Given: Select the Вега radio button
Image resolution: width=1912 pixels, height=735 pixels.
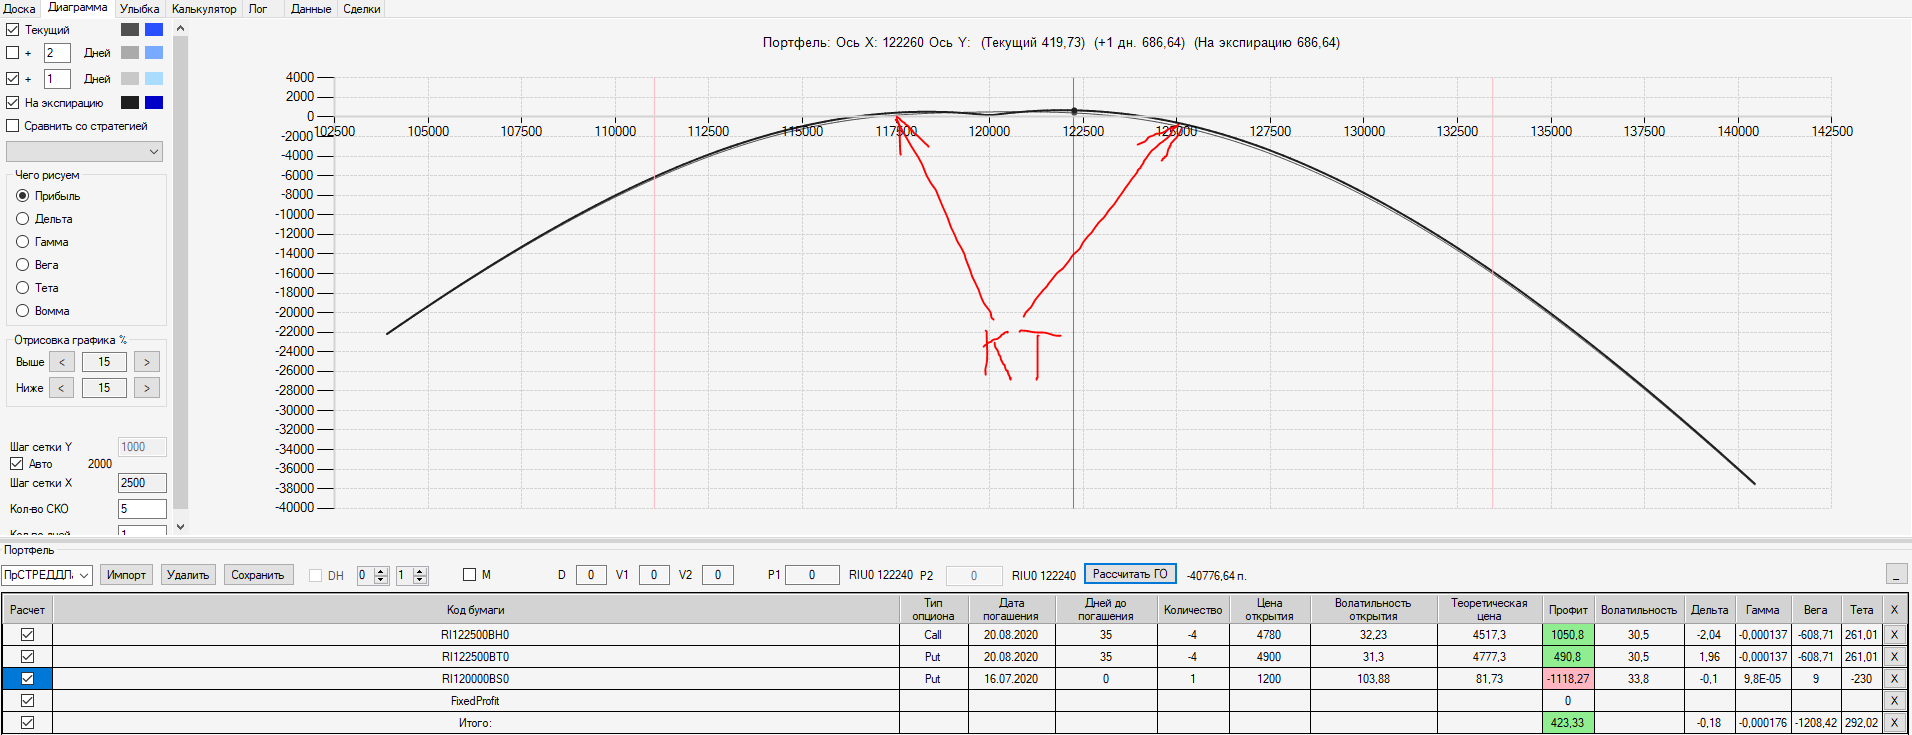Looking at the screenshot, I should tap(22, 265).
